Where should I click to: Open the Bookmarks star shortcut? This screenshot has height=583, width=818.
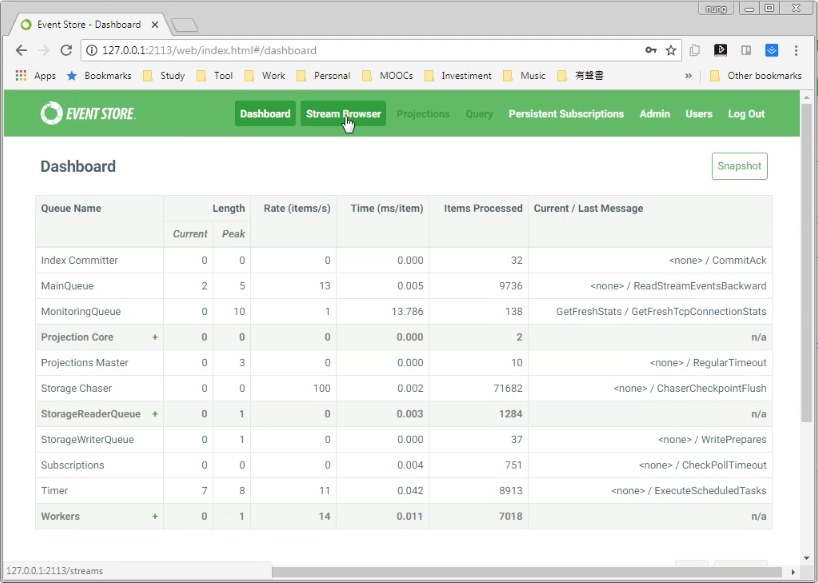[x=99, y=76]
